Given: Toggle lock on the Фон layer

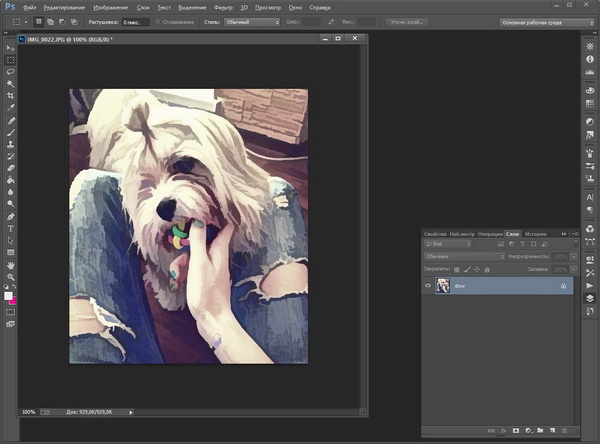Looking at the screenshot, I should click(564, 285).
